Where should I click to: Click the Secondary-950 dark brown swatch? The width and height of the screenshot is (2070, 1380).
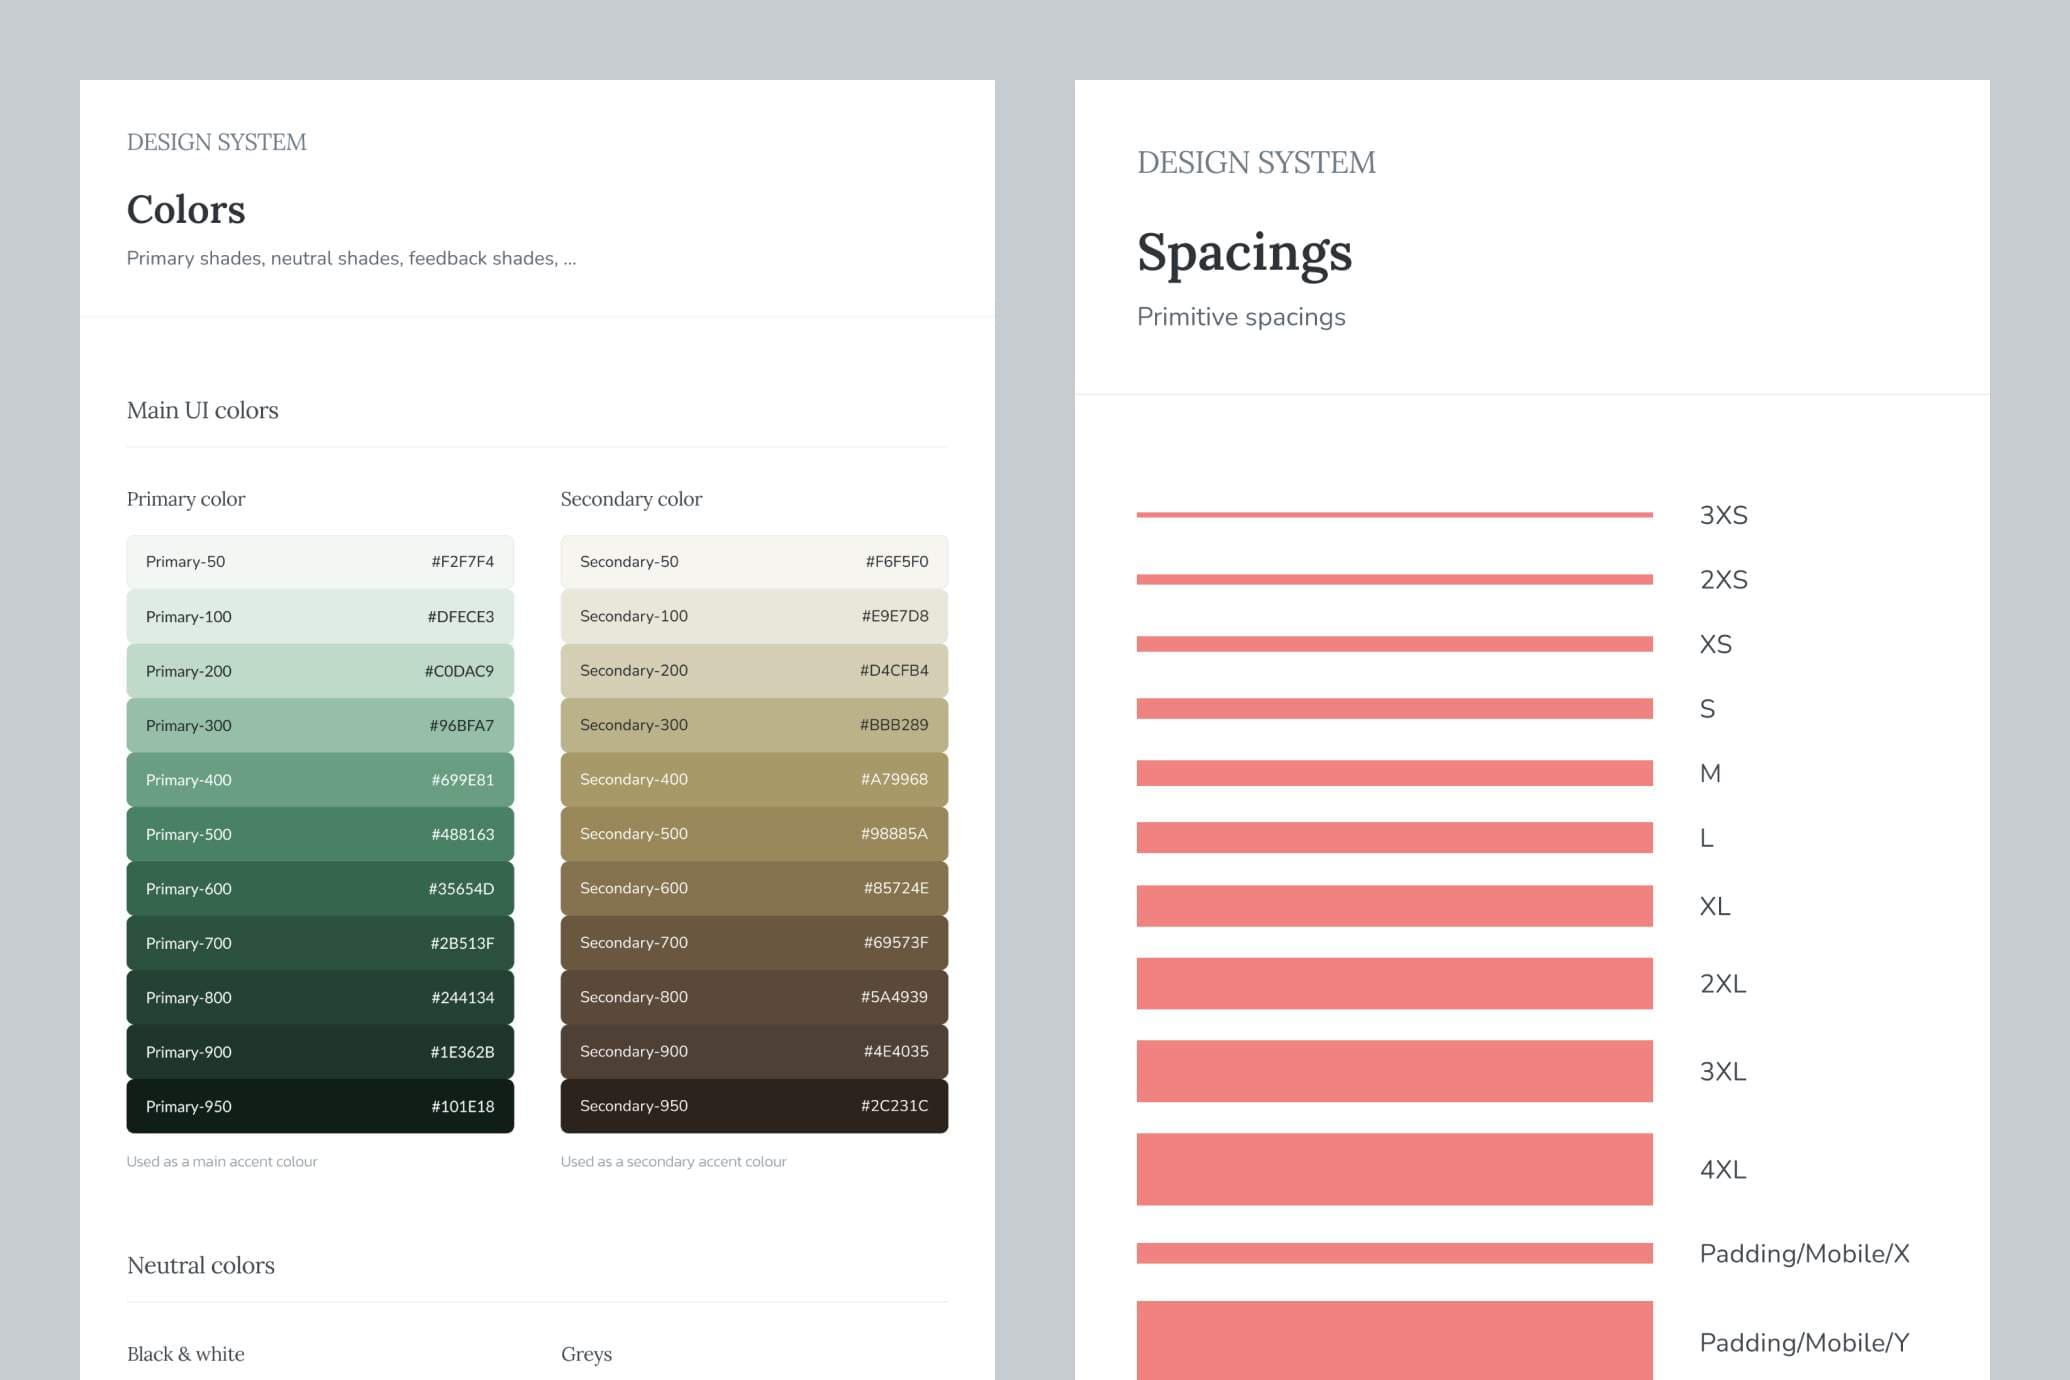(x=753, y=1105)
